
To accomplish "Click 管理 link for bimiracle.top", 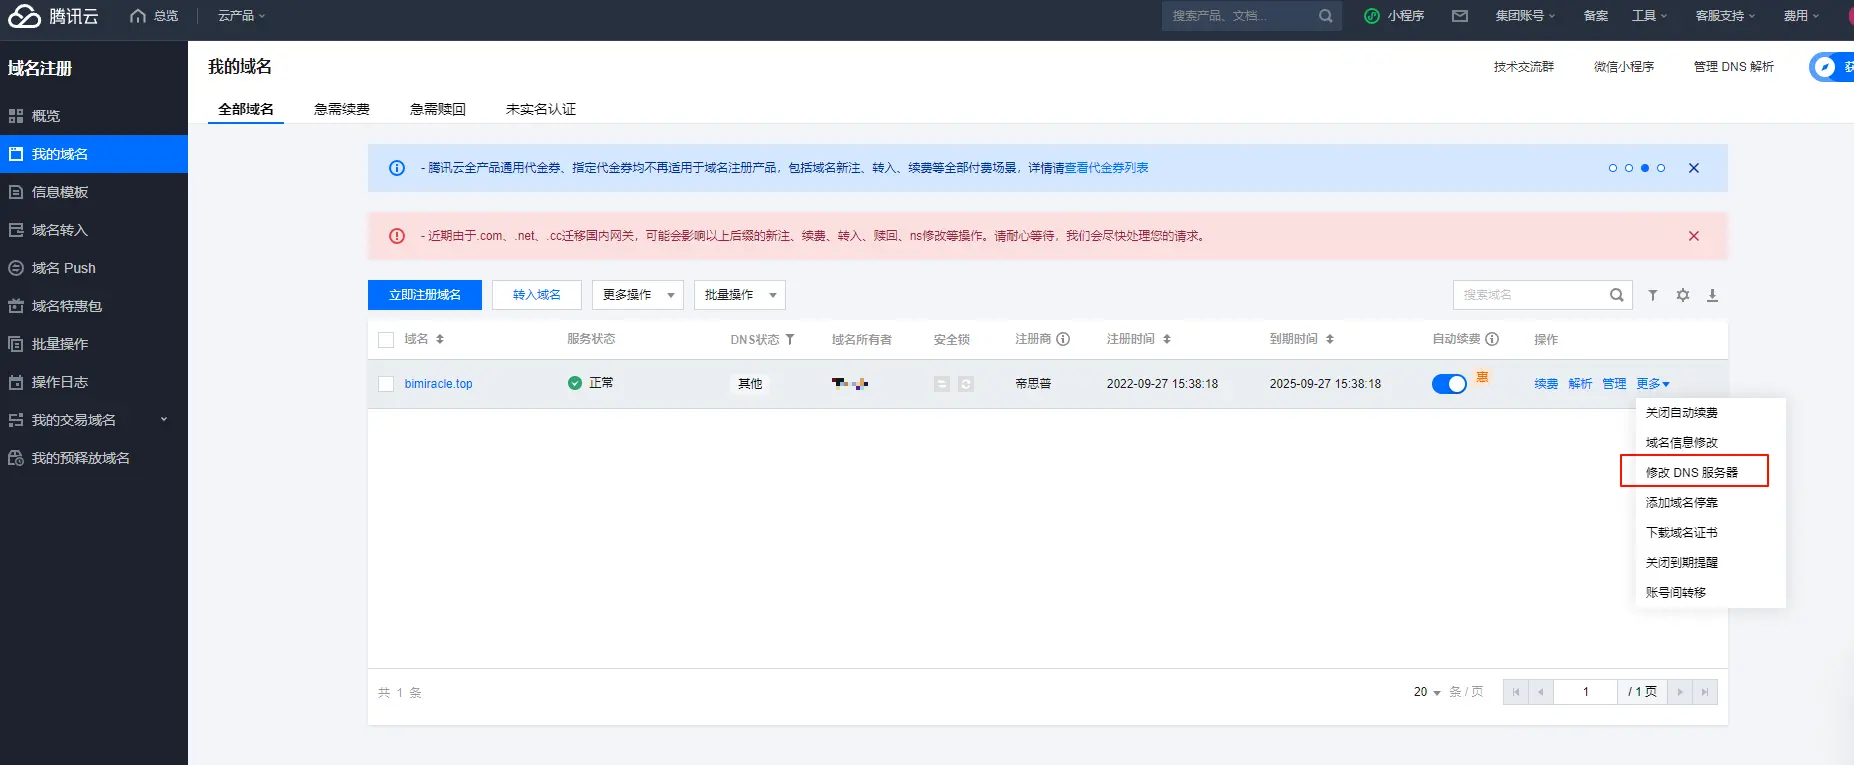I will click(x=1614, y=384).
